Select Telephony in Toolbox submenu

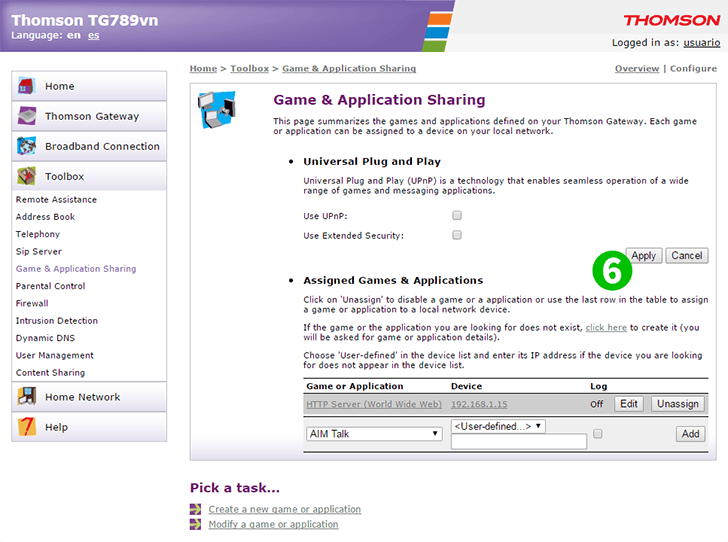[x=38, y=234]
